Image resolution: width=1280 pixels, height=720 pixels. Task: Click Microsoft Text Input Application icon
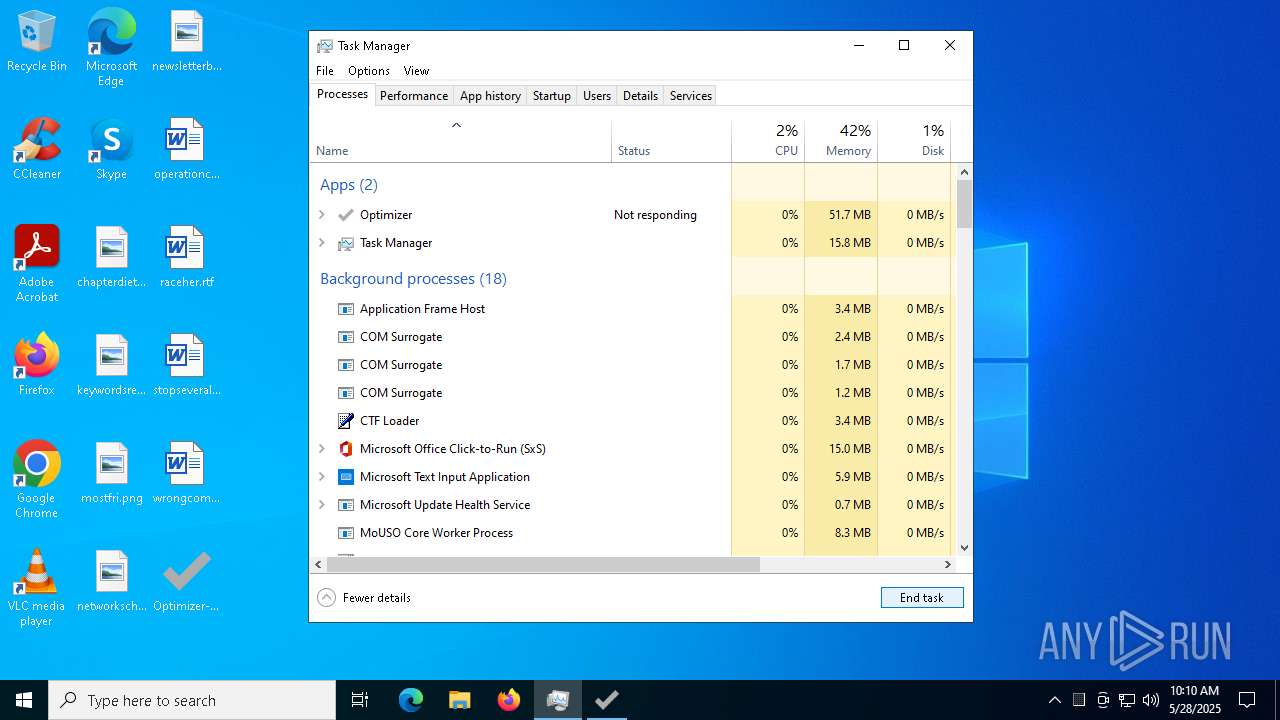346,477
